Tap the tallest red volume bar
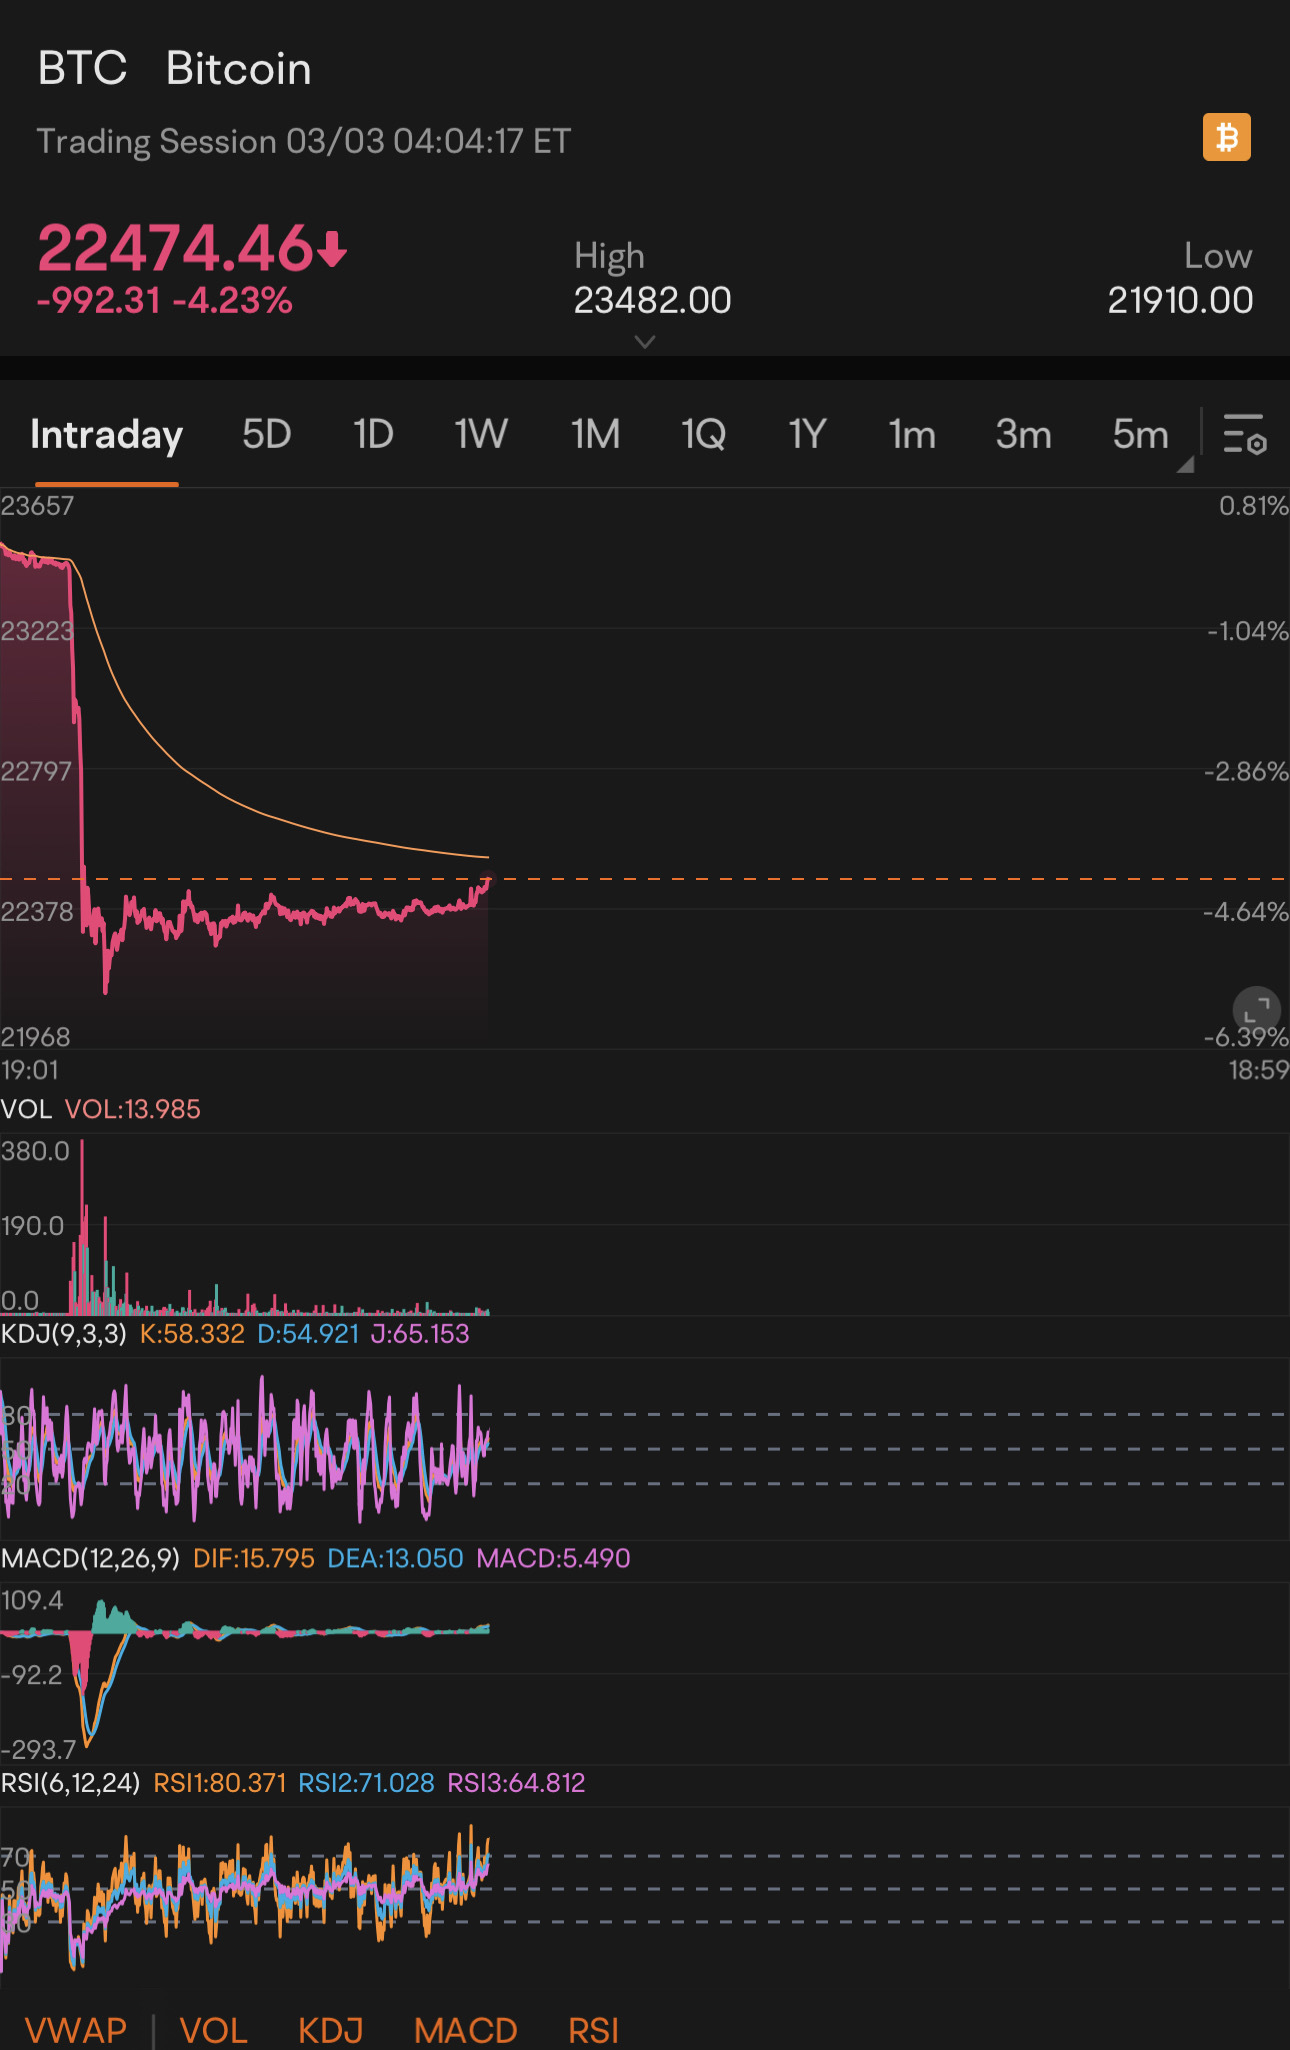Image resolution: width=1290 pixels, height=2050 pixels. coord(82,1226)
